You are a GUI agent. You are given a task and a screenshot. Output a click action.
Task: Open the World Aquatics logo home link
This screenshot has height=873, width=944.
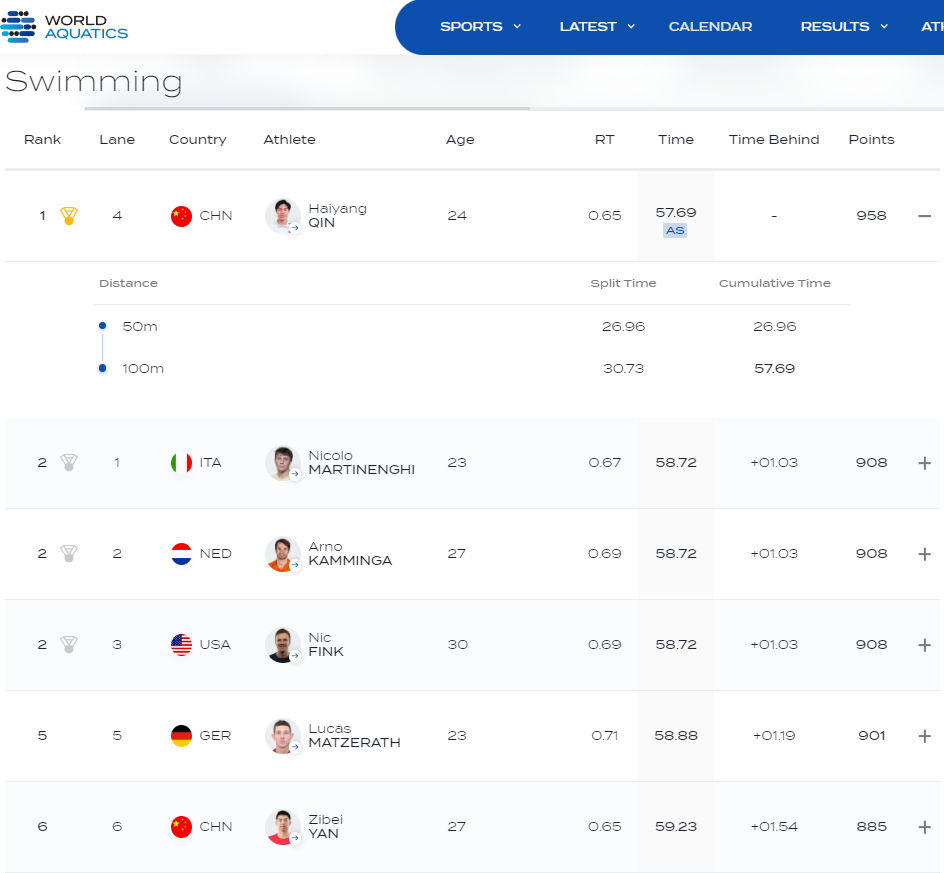pyautogui.click(x=64, y=27)
